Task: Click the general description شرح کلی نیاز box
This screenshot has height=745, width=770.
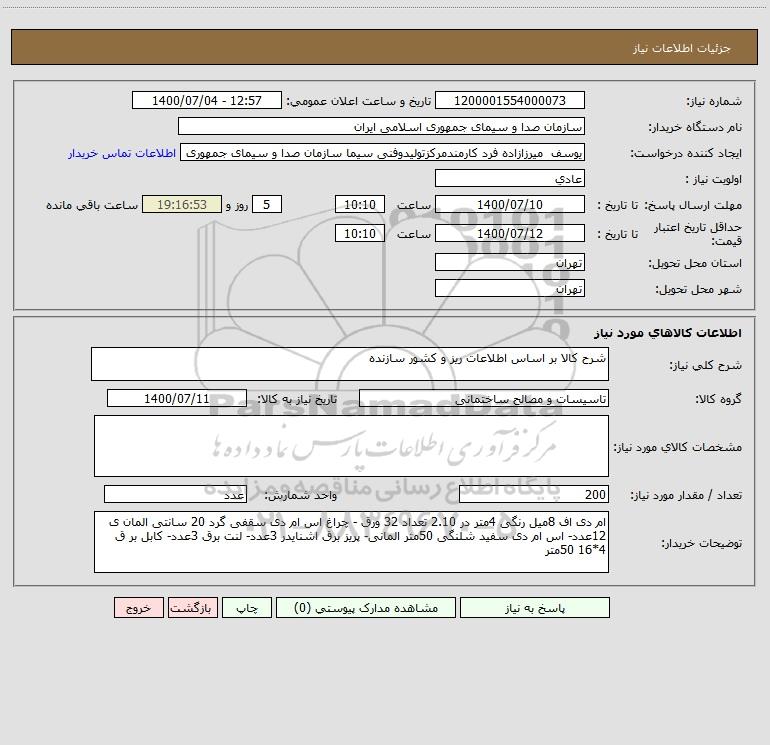Action: (350, 364)
